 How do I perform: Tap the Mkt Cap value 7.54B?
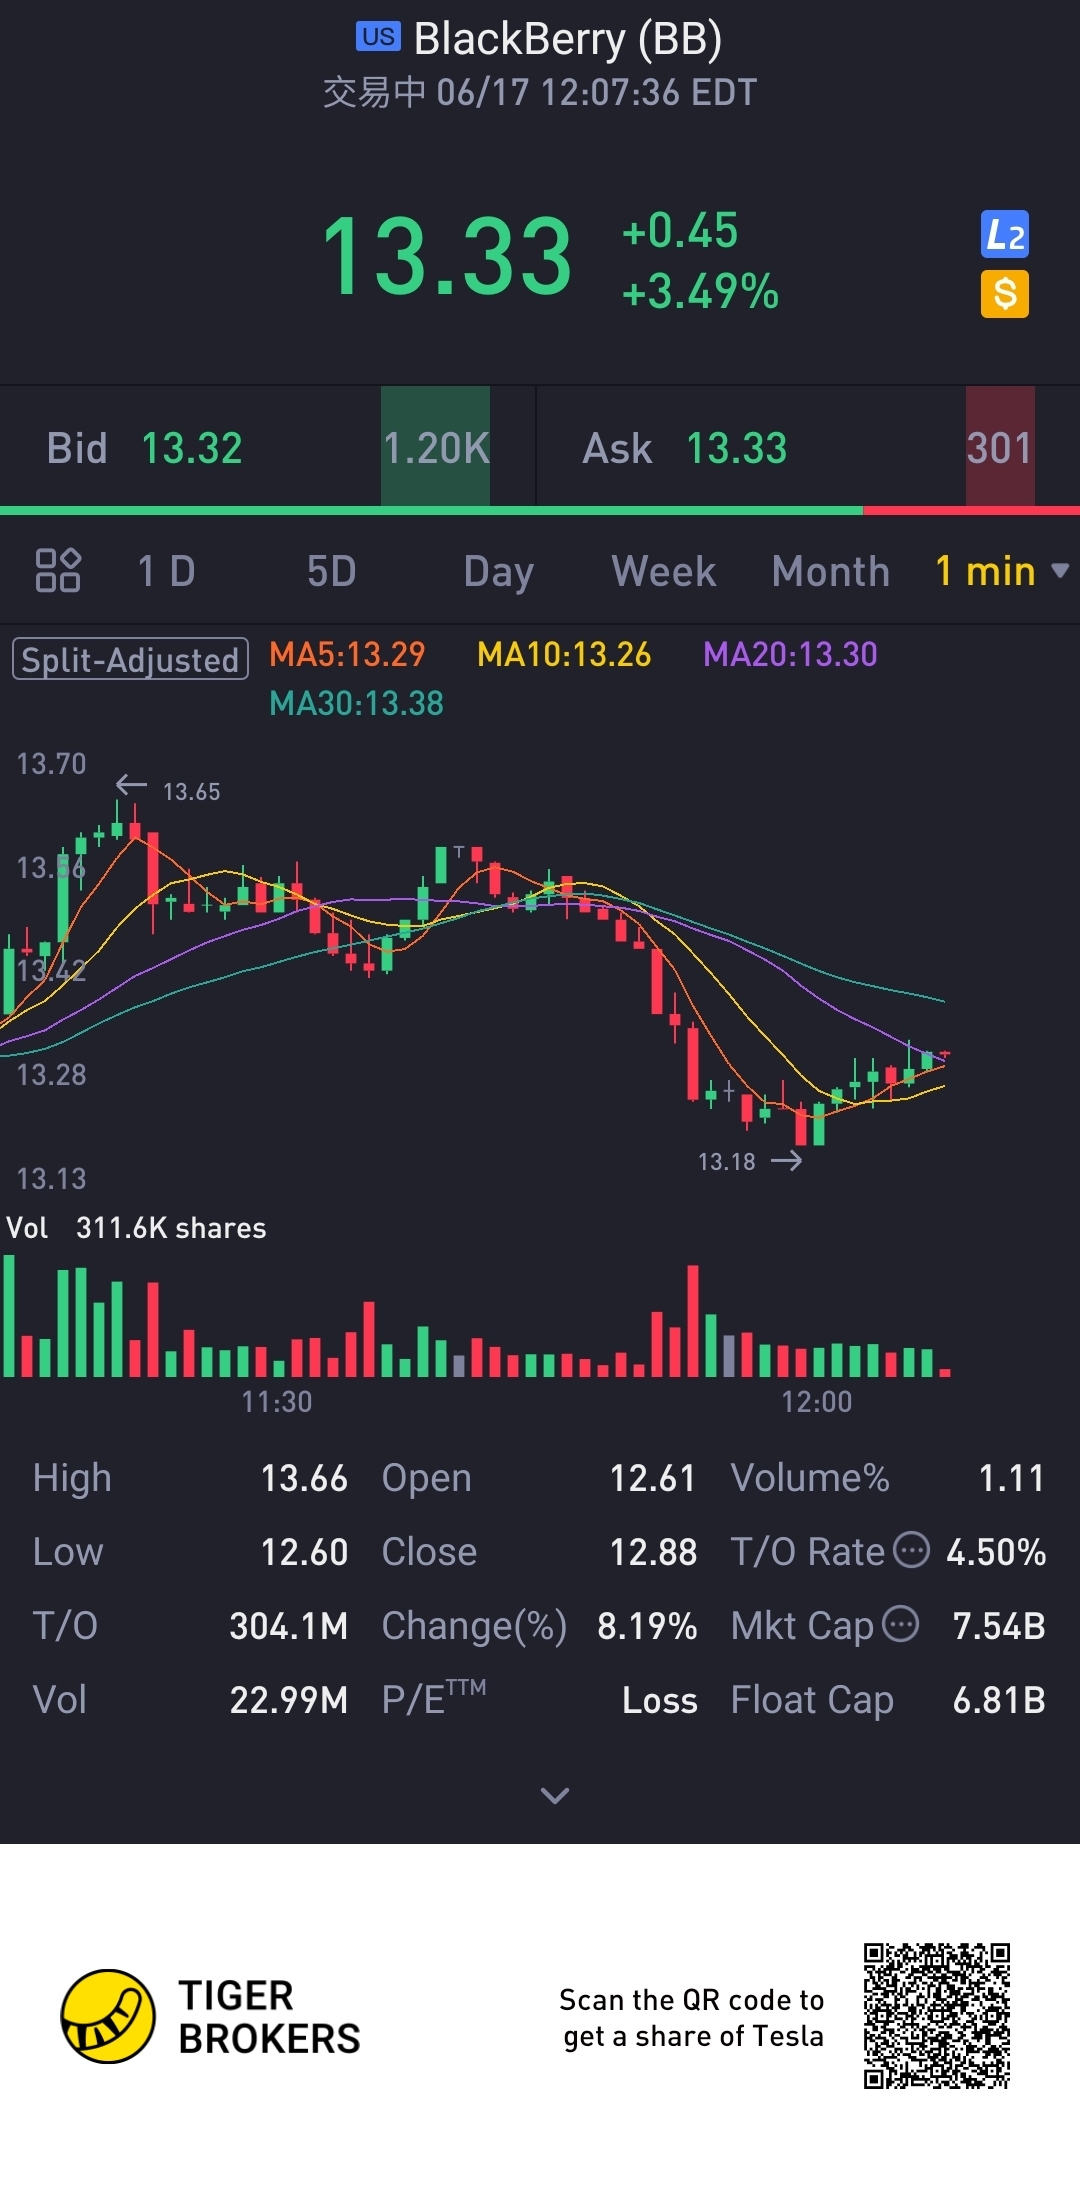click(999, 1626)
